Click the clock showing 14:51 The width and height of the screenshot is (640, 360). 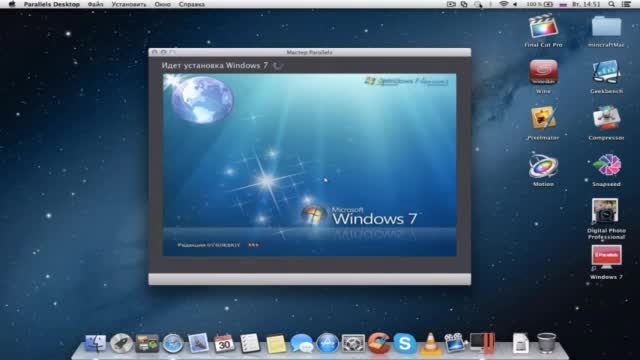(x=587, y=4)
